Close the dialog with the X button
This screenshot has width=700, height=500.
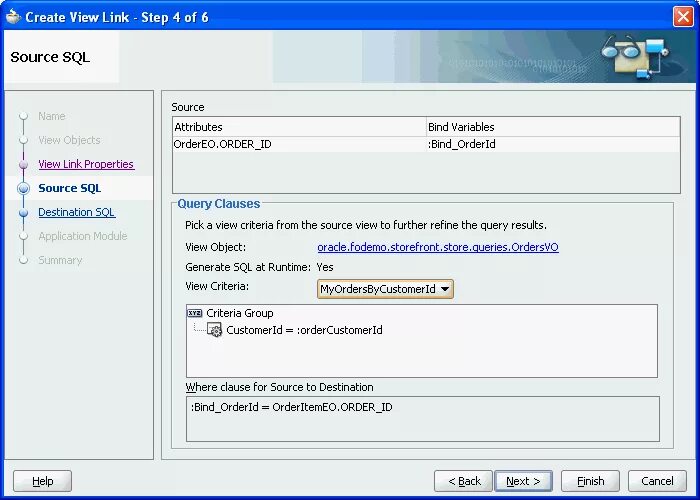[x=683, y=17]
